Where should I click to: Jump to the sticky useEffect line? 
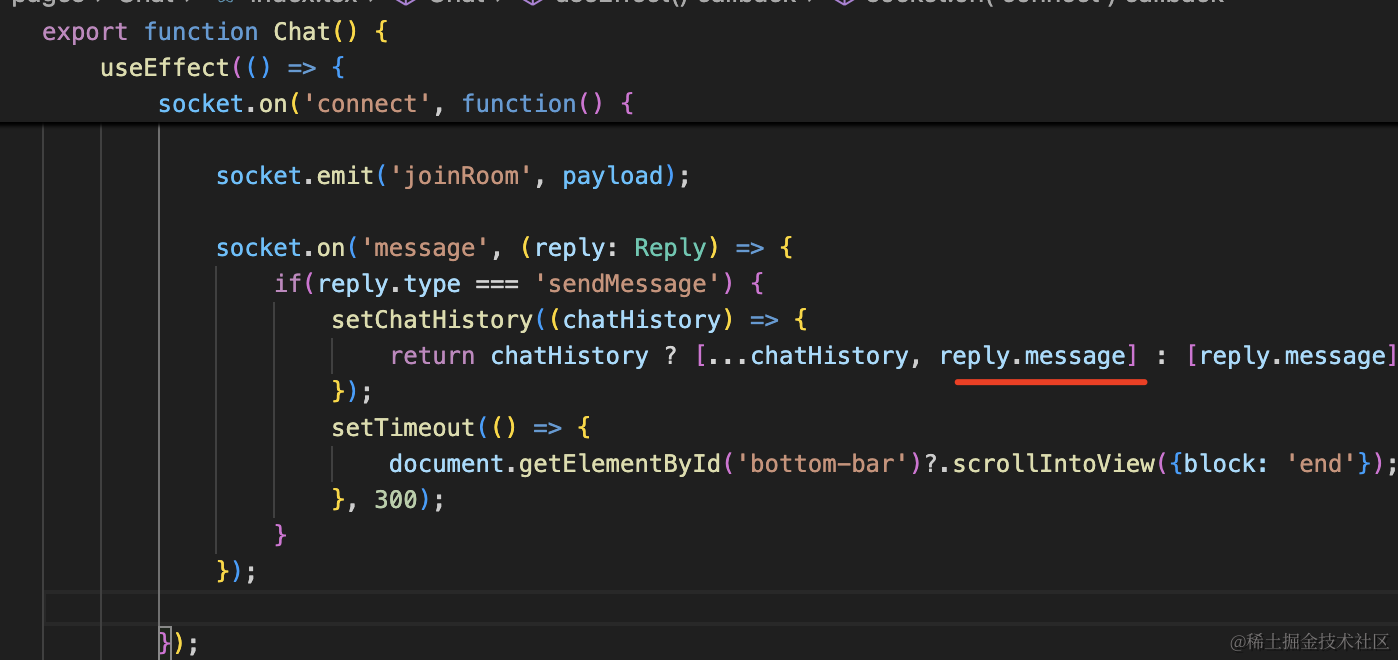pos(165,68)
